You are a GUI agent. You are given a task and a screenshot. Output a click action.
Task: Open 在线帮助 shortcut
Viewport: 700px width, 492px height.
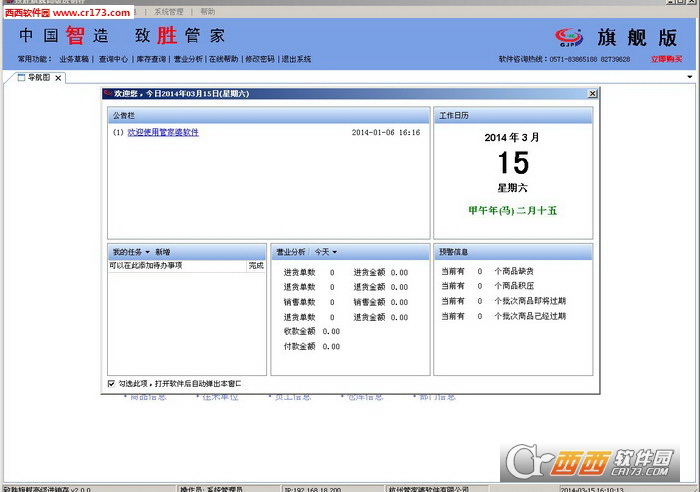tap(224, 59)
